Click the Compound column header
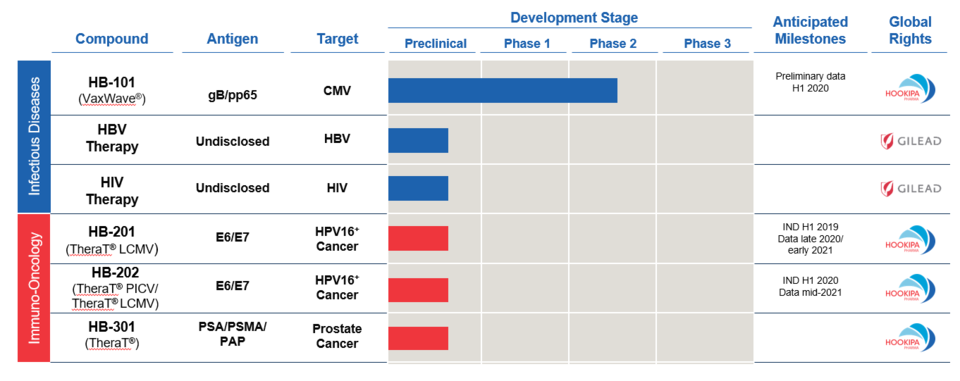This screenshot has width=960, height=381. pyautogui.click(x=112, y=39)
